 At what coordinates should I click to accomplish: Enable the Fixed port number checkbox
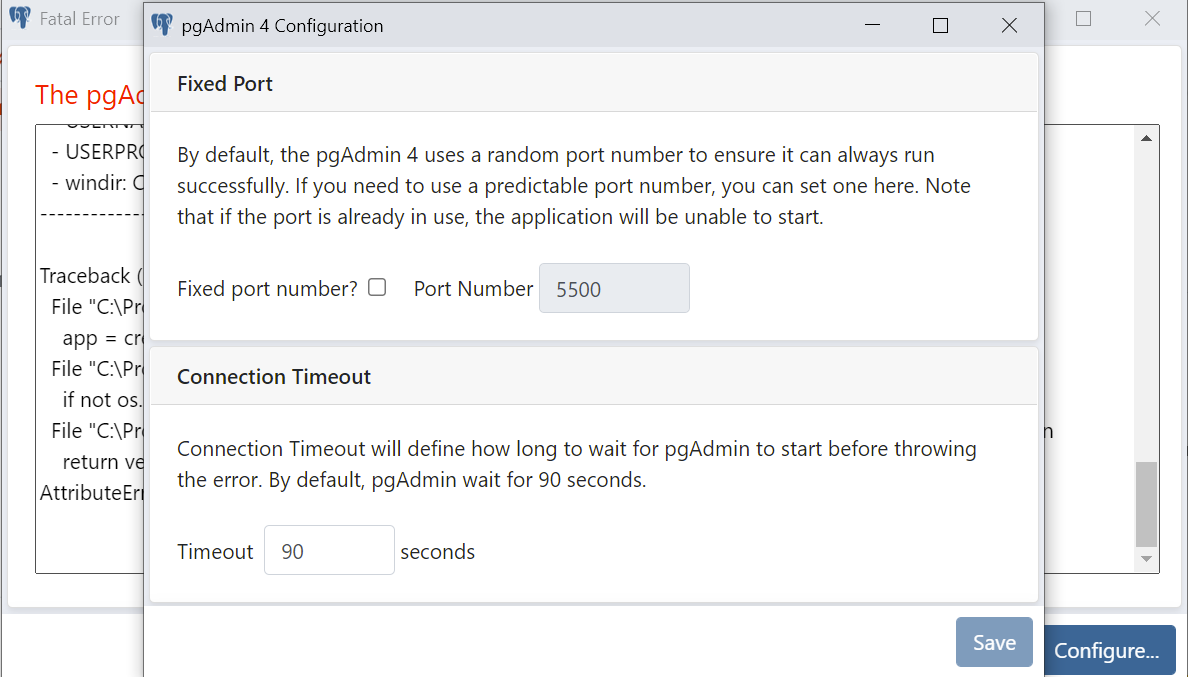377,288
